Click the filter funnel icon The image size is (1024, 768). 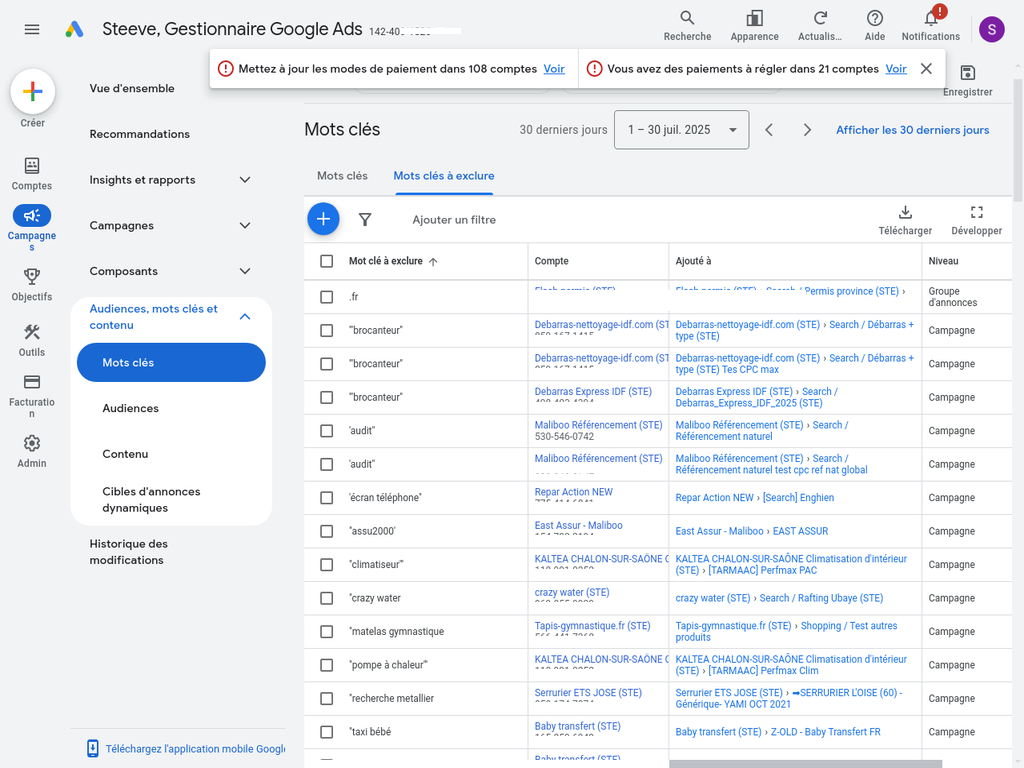[x=365, y=219]
